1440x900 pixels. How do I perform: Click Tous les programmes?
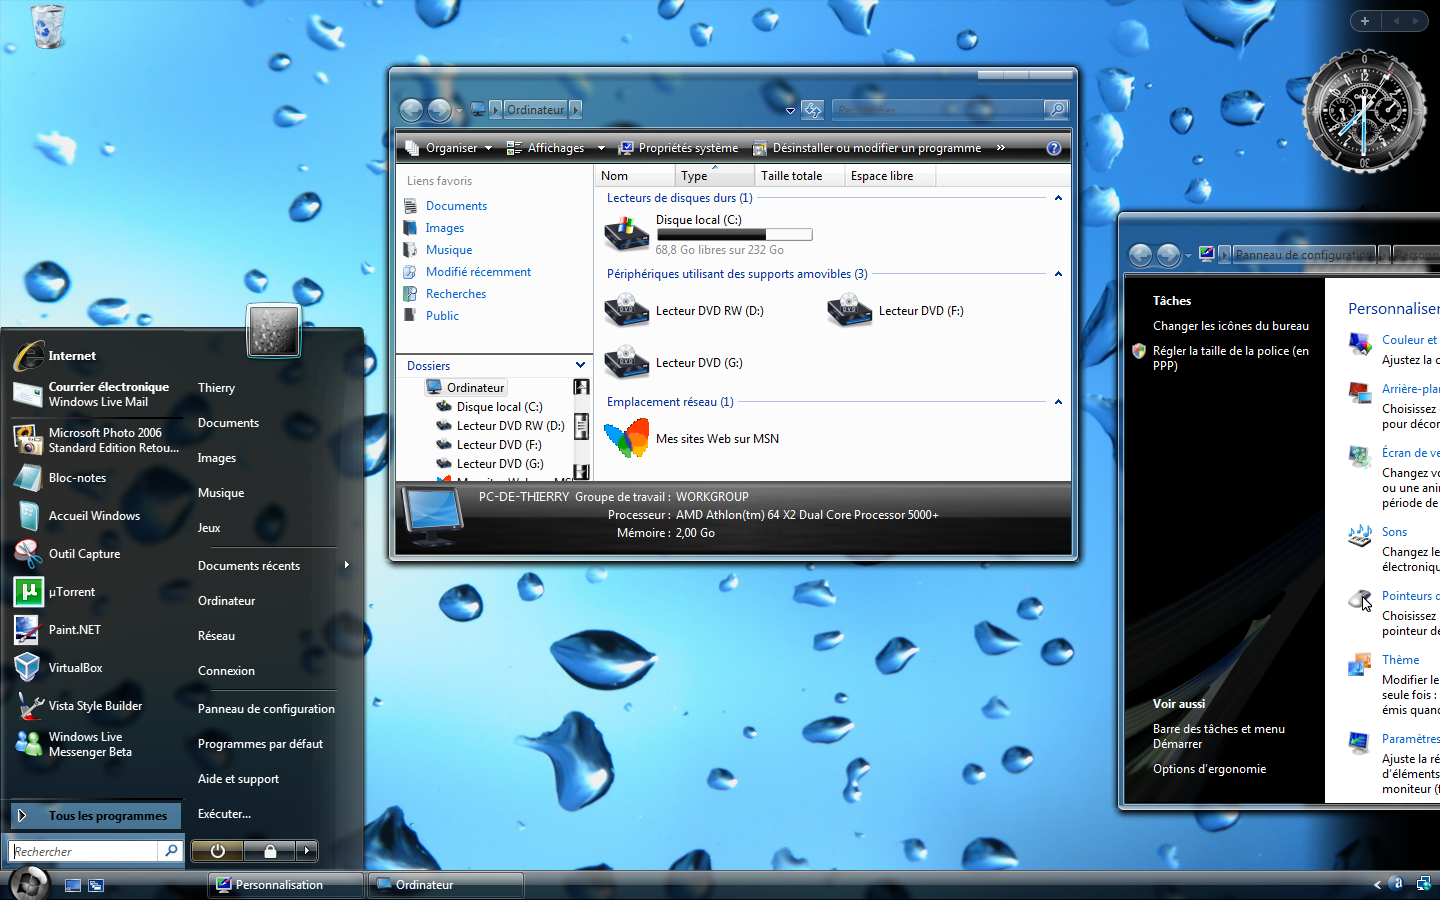click(96, 816)
